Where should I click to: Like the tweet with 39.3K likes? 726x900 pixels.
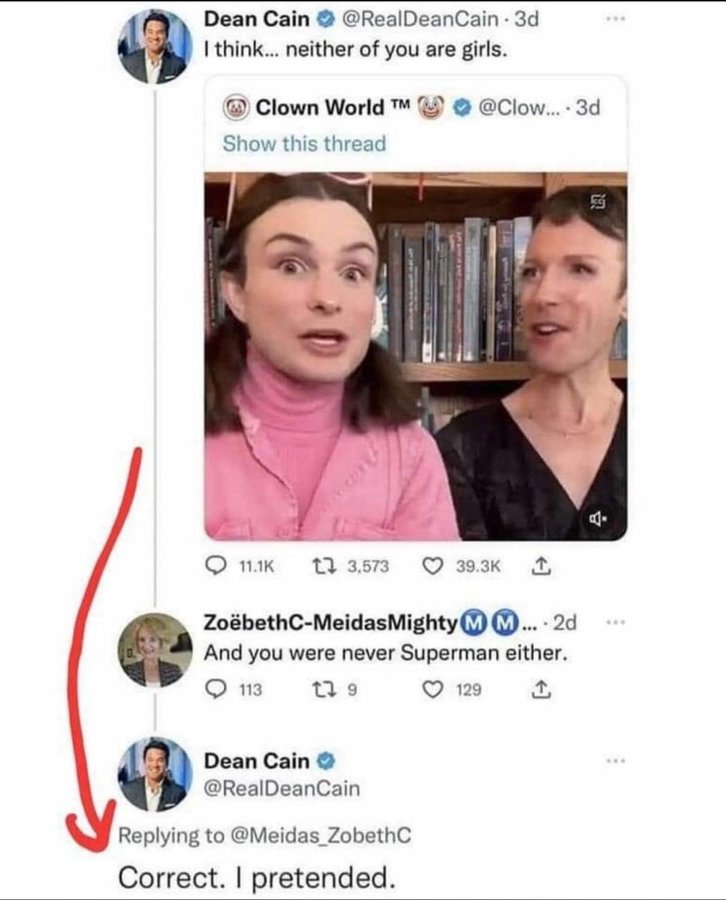[x=435, y=568]
